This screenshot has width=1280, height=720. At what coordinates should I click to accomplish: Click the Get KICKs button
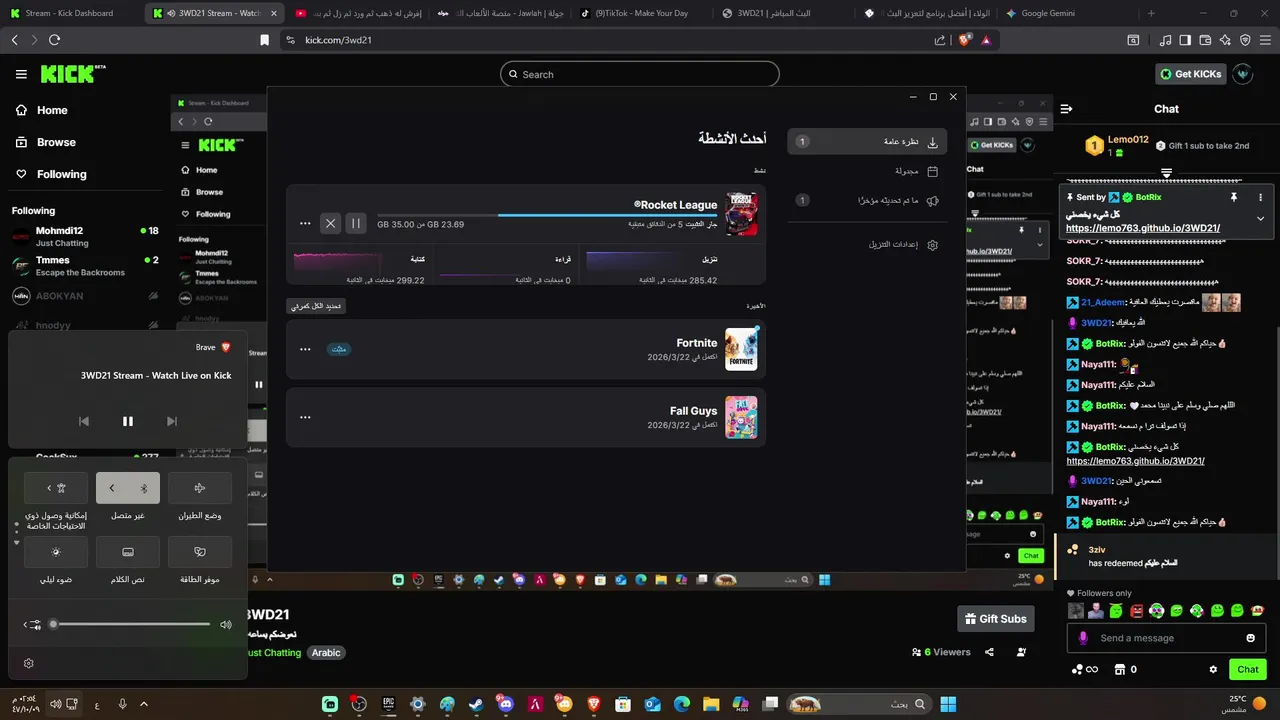point(1190,74)
